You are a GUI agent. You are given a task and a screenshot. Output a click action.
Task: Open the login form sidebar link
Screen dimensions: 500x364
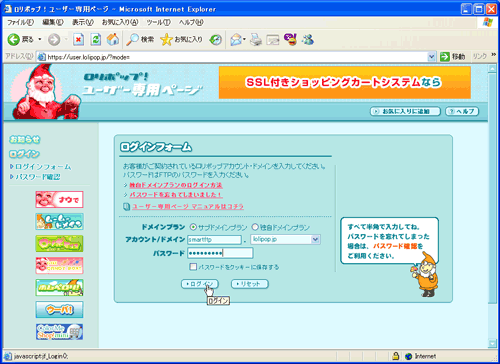click(43, 167)
